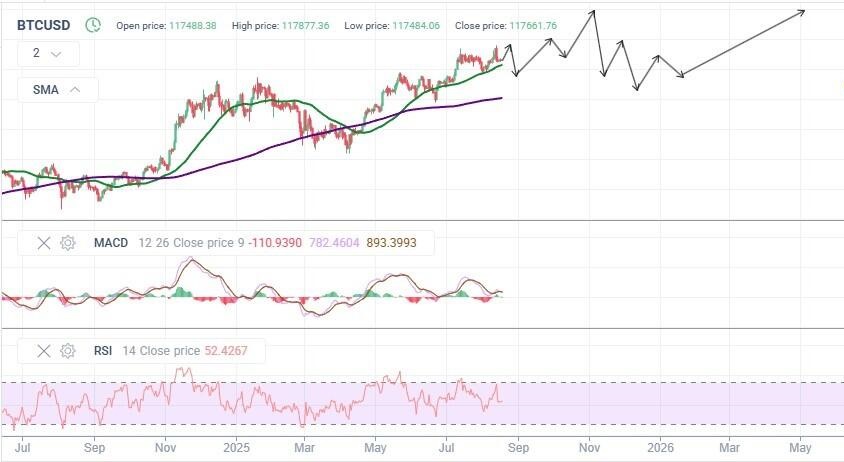Click the MACD histogram value -110.9390
This screenshot has width=844, height=462.
[x=275, y=243]
